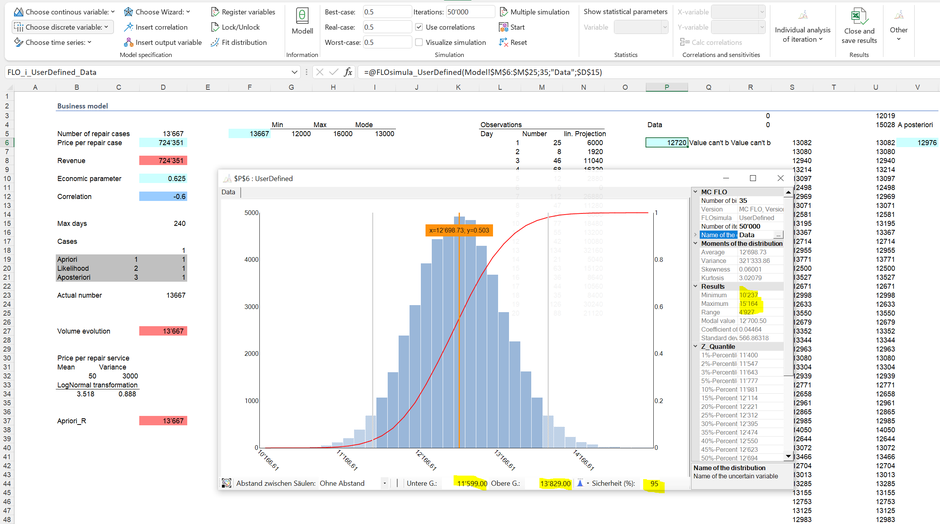This screenshot has width=940, height=524.
Task: Click the Number of bins value 35
Action: point(760,201)
